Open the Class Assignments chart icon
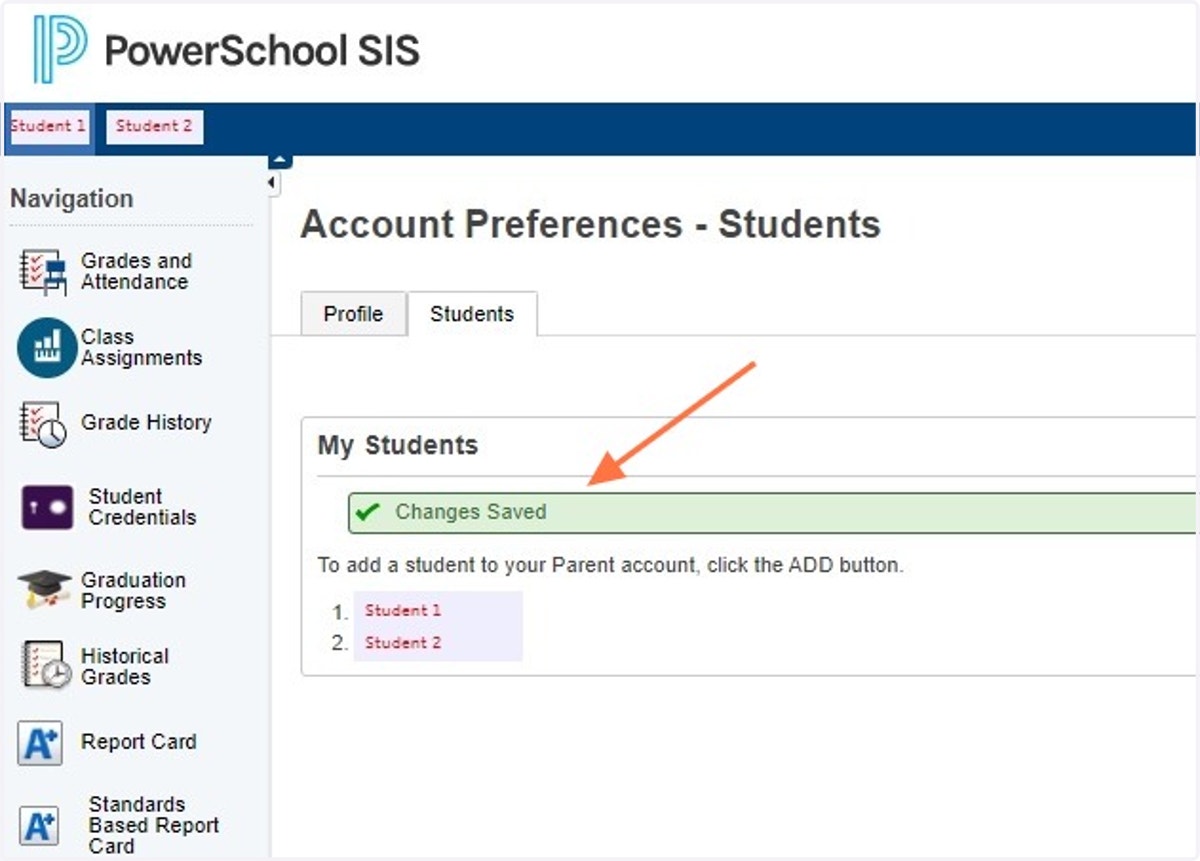This screenshot has height=861, width=1200. [x=46, y=348]
